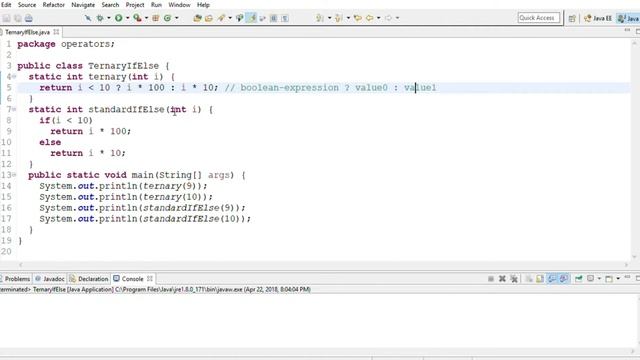Open the New Java Class dropdown arrow
640x360 pixels.
click(176, 18)
